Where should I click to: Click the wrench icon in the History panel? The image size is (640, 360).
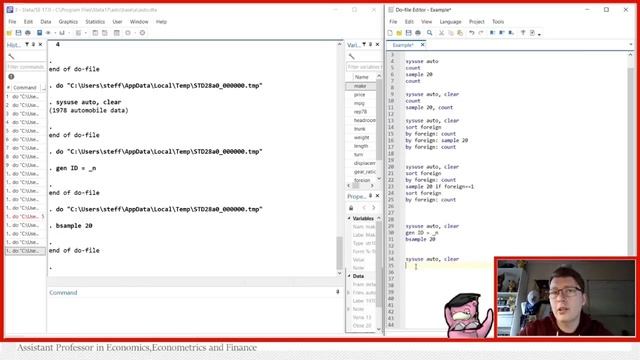(x=11, y=56)
